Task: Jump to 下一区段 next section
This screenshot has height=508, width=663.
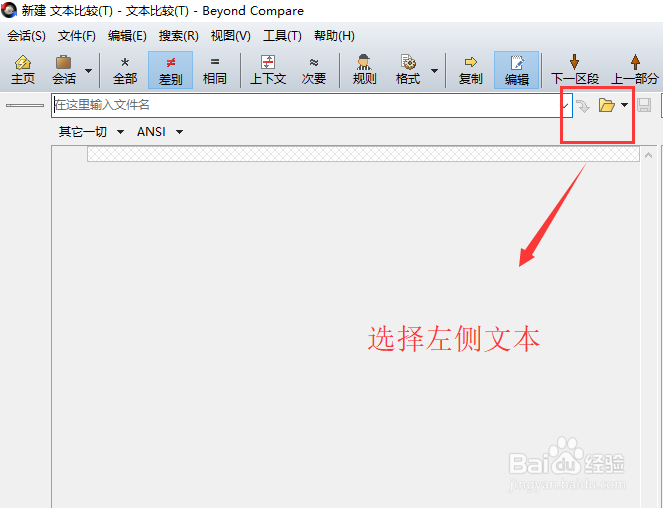Action: pyautogui.click(x=575, y=70)
